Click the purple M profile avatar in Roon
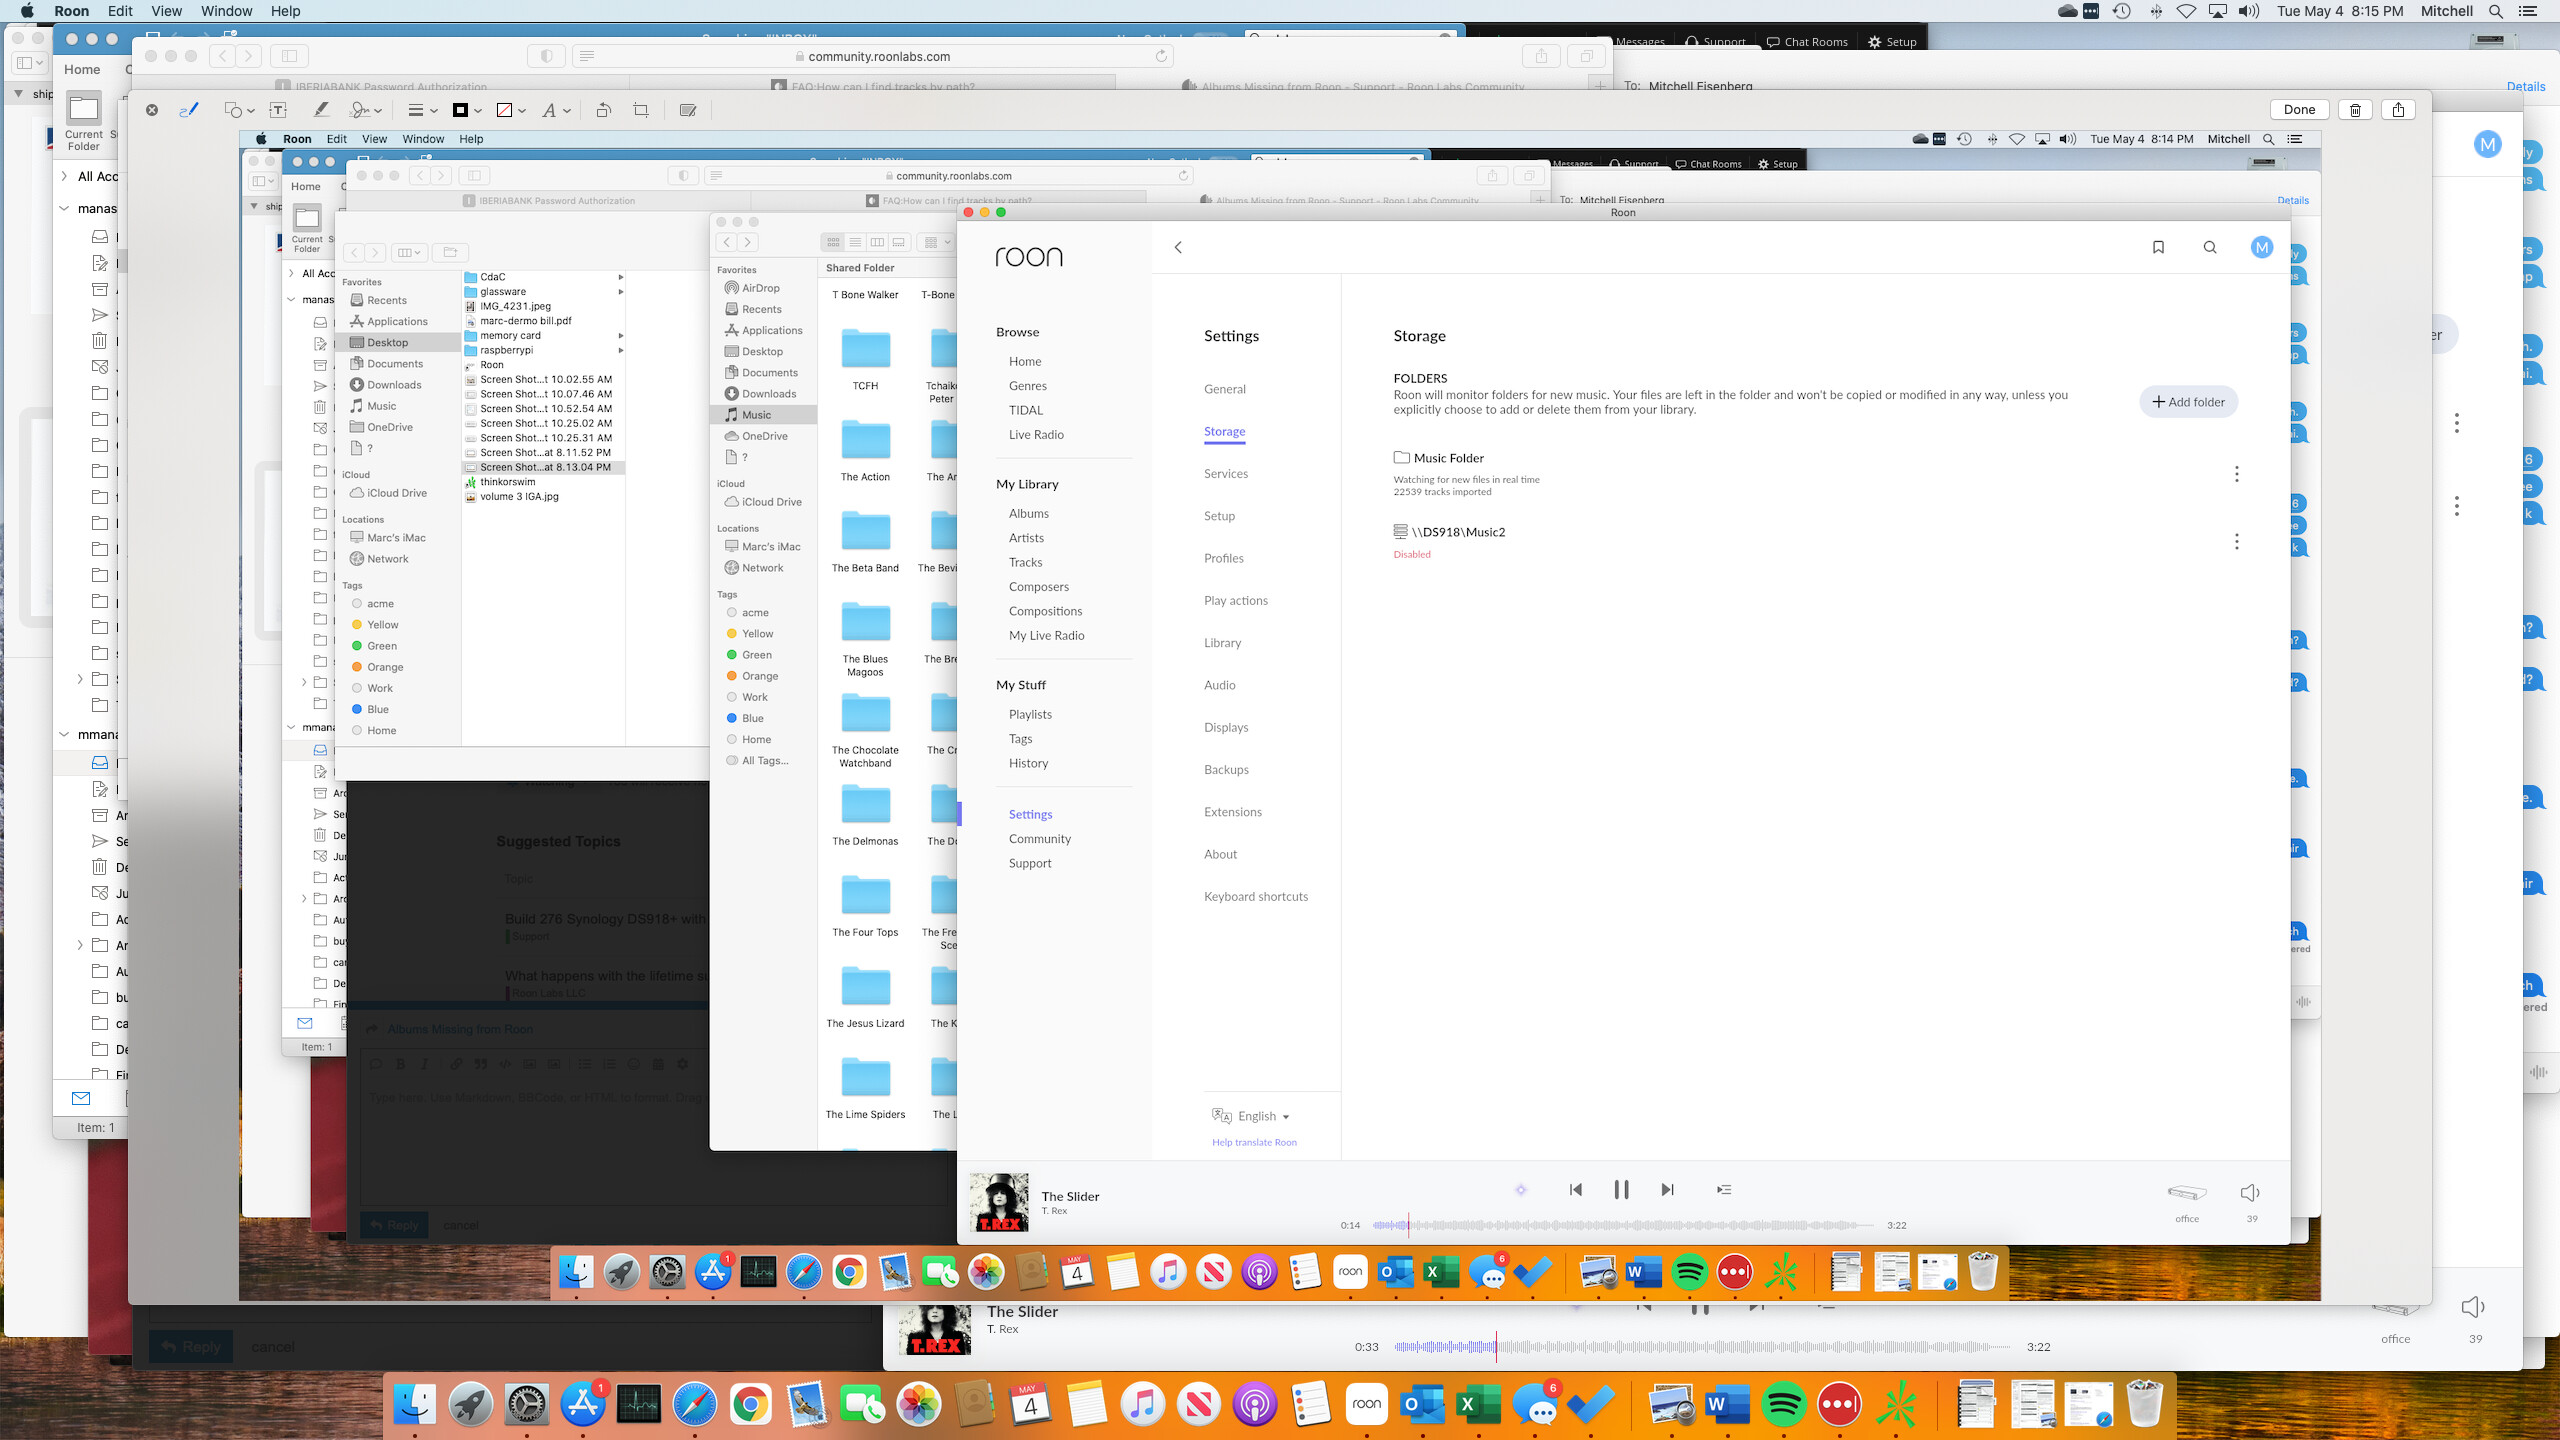The height and width of the screenshot is (1440, 2560). pyautogui.click(x=2261, y=247)
